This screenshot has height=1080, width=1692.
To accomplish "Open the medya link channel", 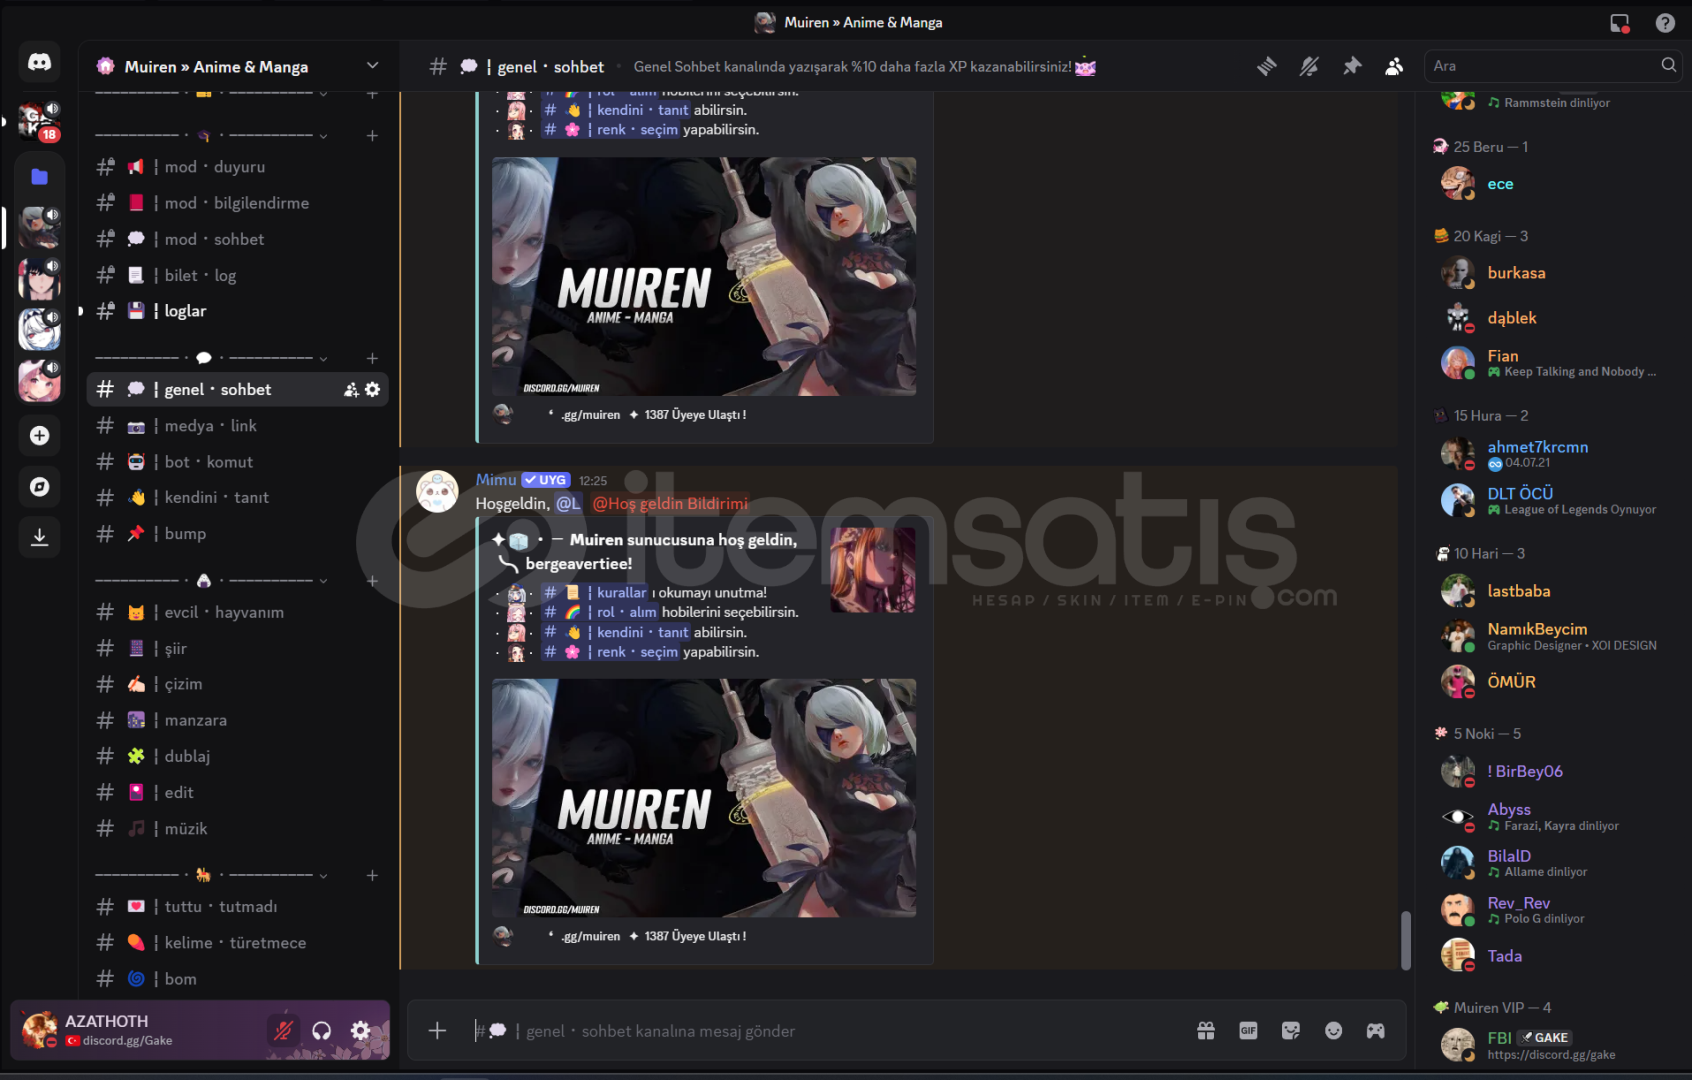I will tap(237, 426).
